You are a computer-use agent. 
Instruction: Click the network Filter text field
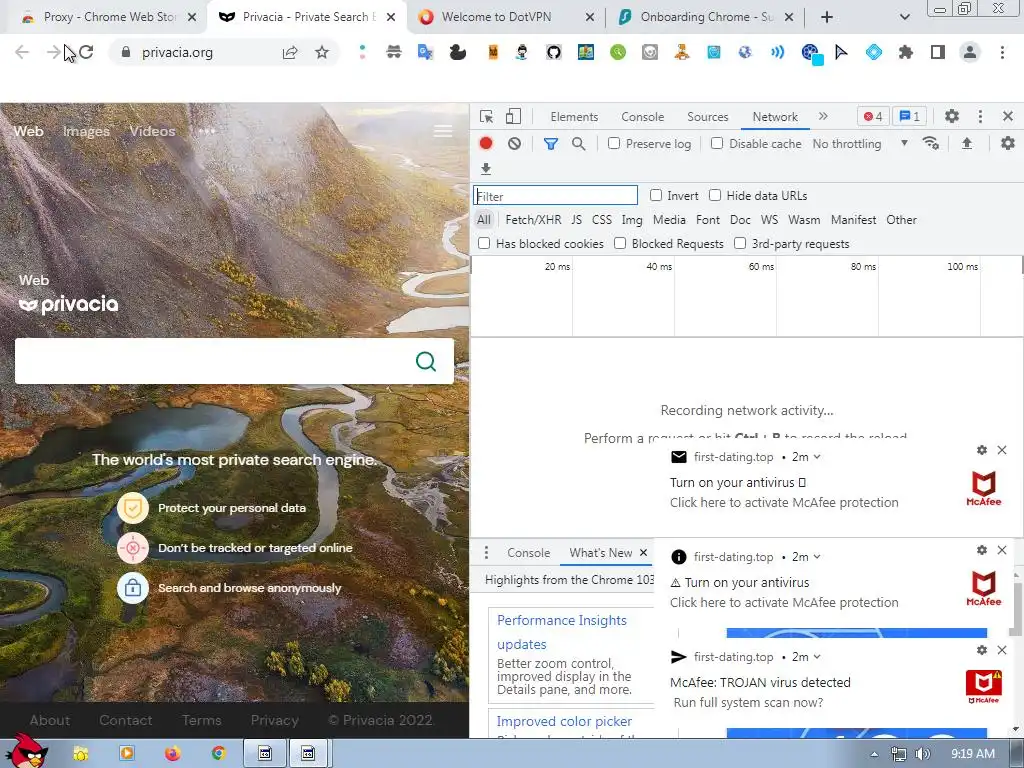555,196
